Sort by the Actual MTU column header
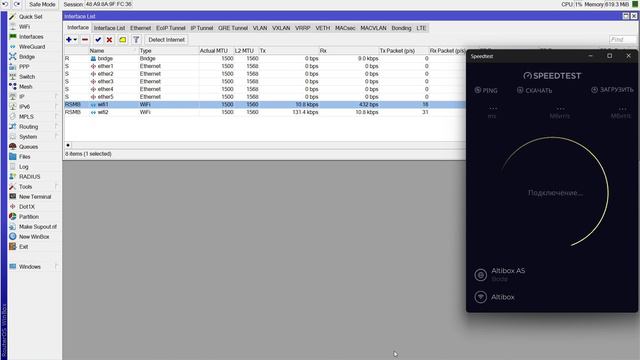The height and width of the screenshot is (360, 640). [x=216, y=51]
